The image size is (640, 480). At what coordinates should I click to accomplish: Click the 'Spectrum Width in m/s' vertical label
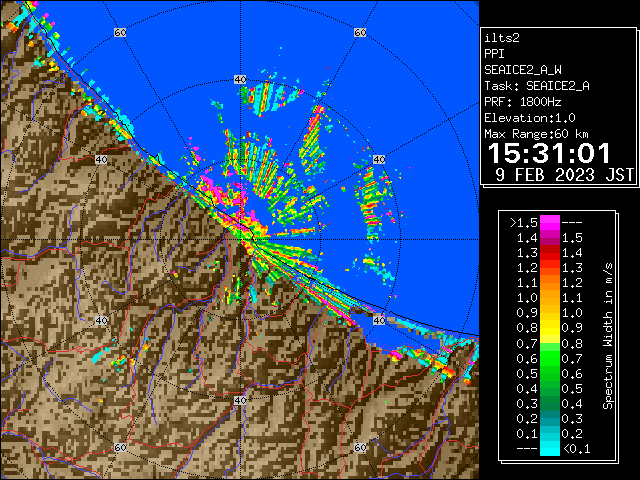(x=608, y=336)
